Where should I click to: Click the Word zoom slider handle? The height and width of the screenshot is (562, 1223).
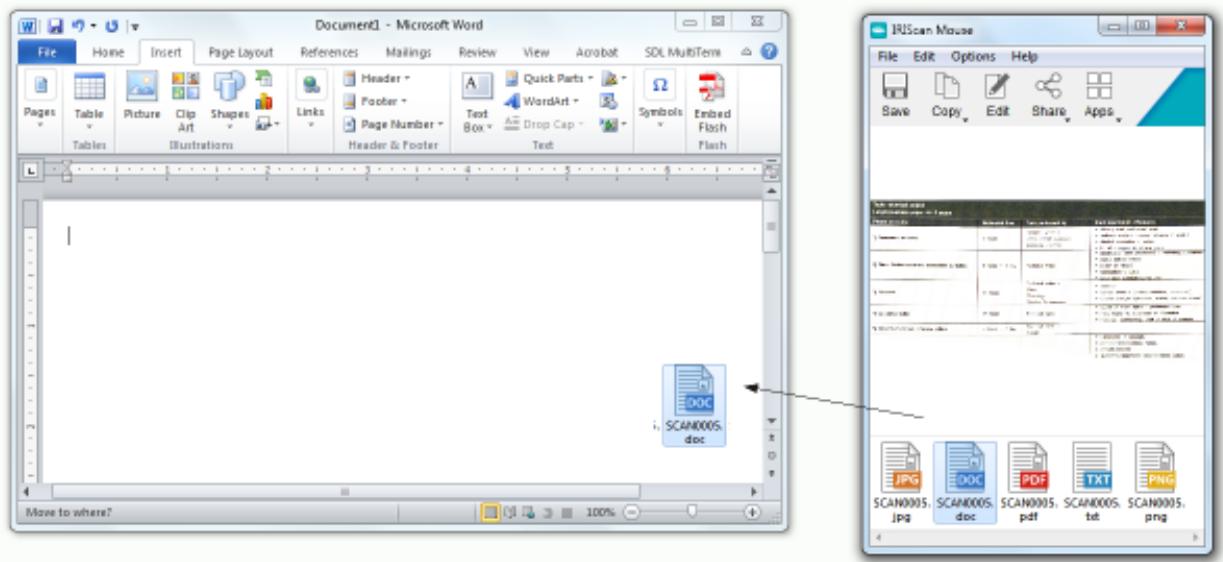coord(692,512)
